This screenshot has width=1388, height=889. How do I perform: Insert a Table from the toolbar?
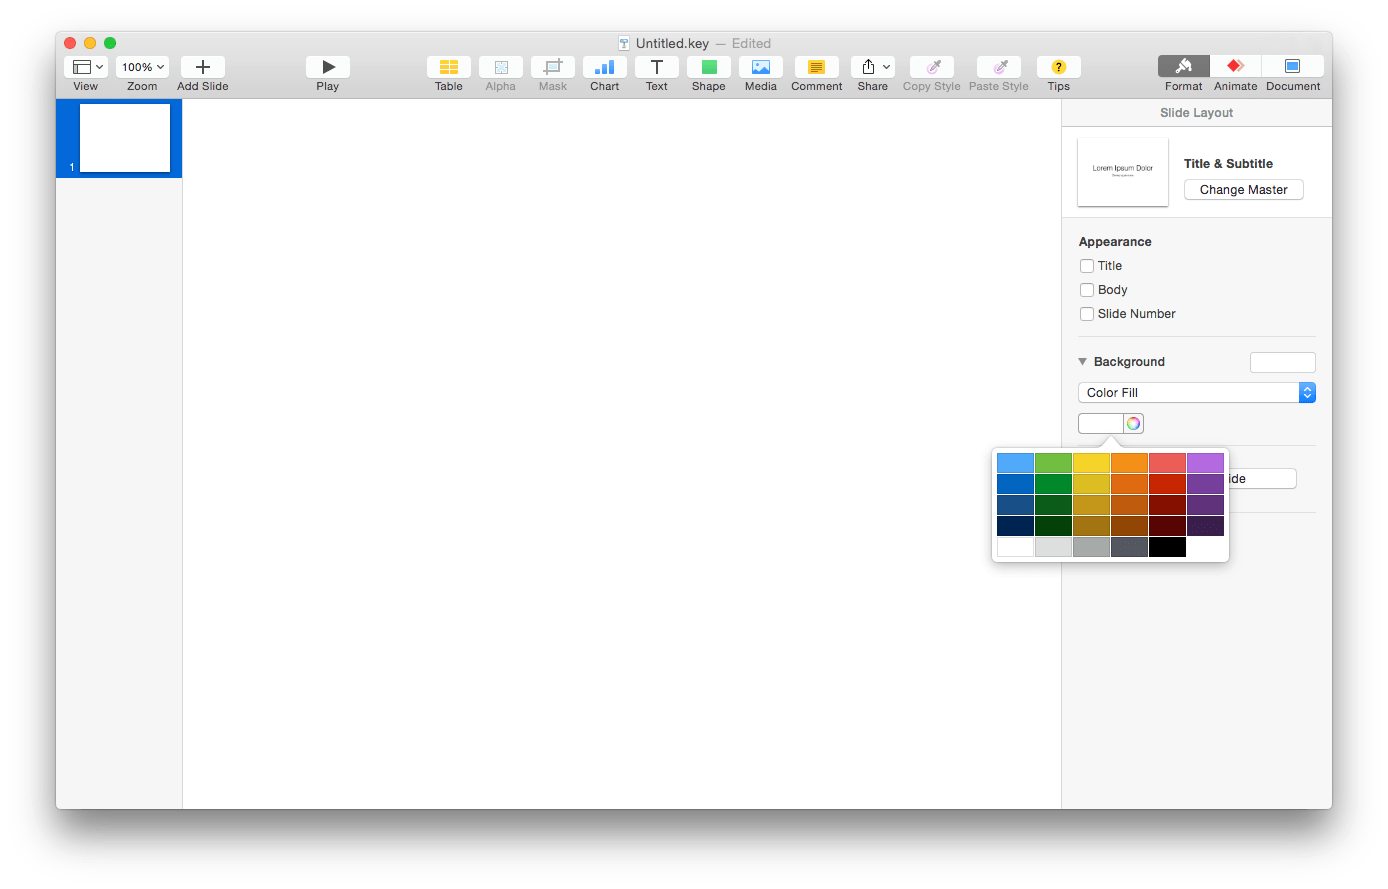[448, 66]
